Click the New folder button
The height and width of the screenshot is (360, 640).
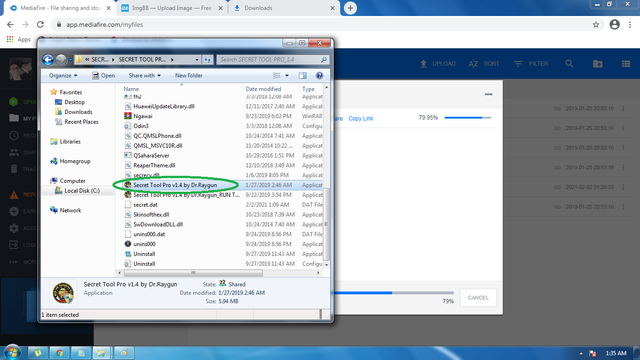point(189,76)
